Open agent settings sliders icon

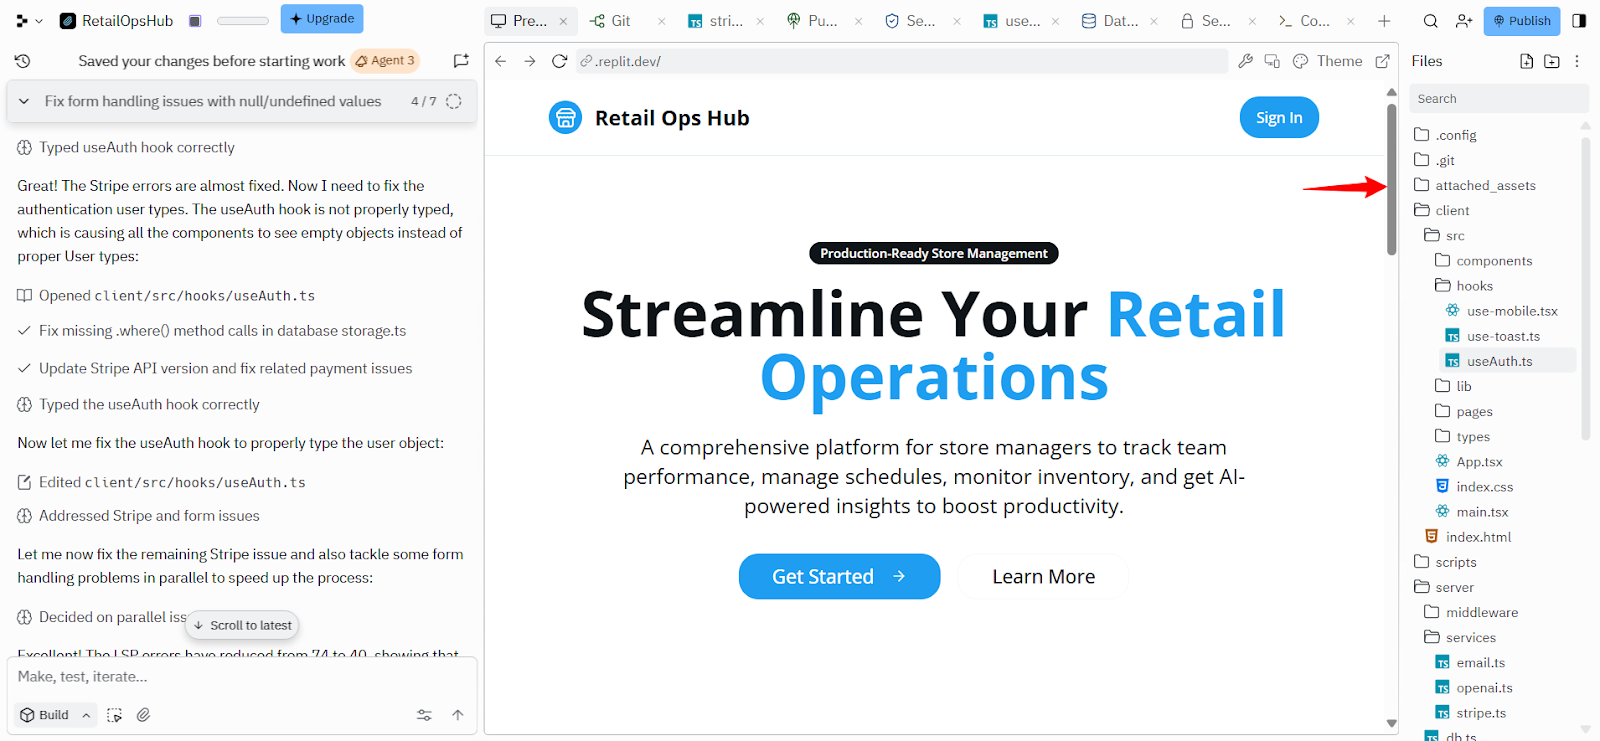(424, 715)
